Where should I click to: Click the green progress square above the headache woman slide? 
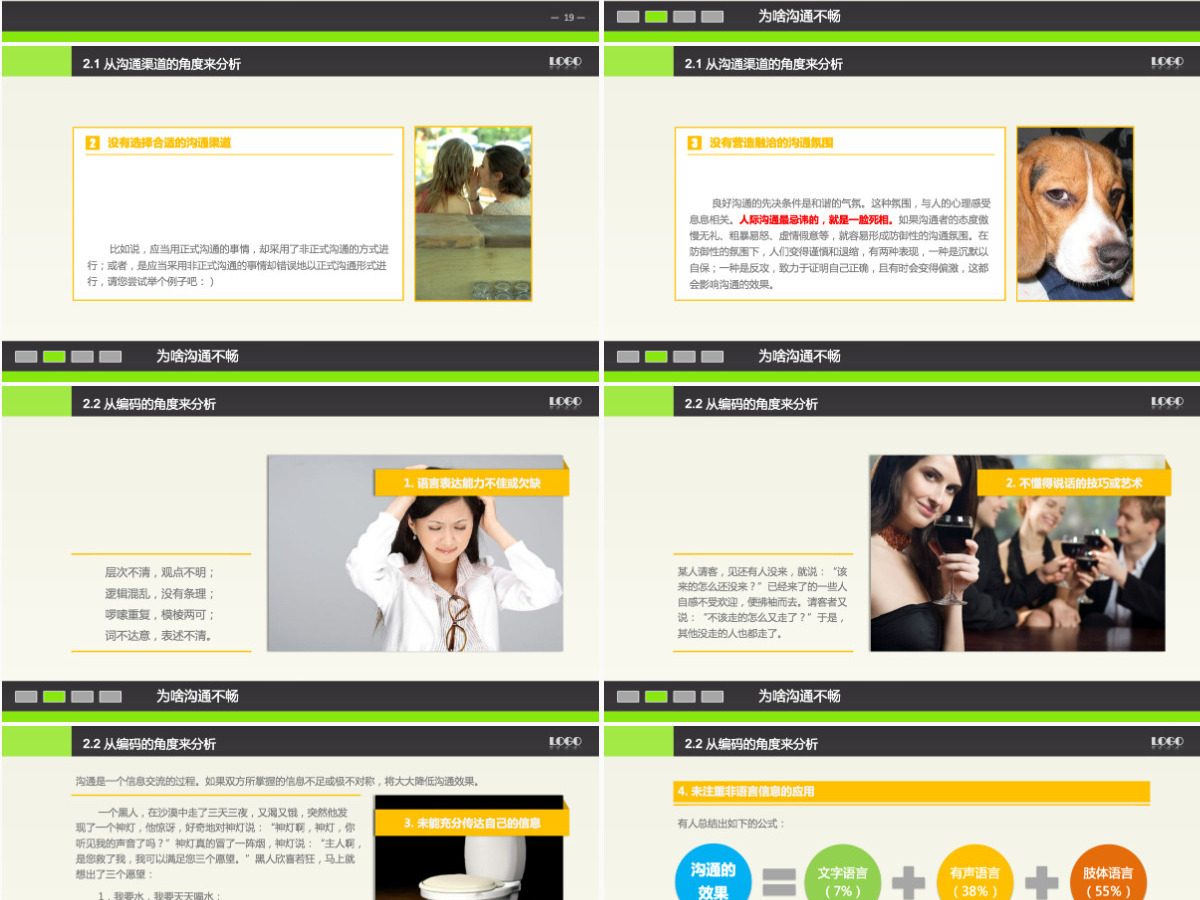(54, 356)
